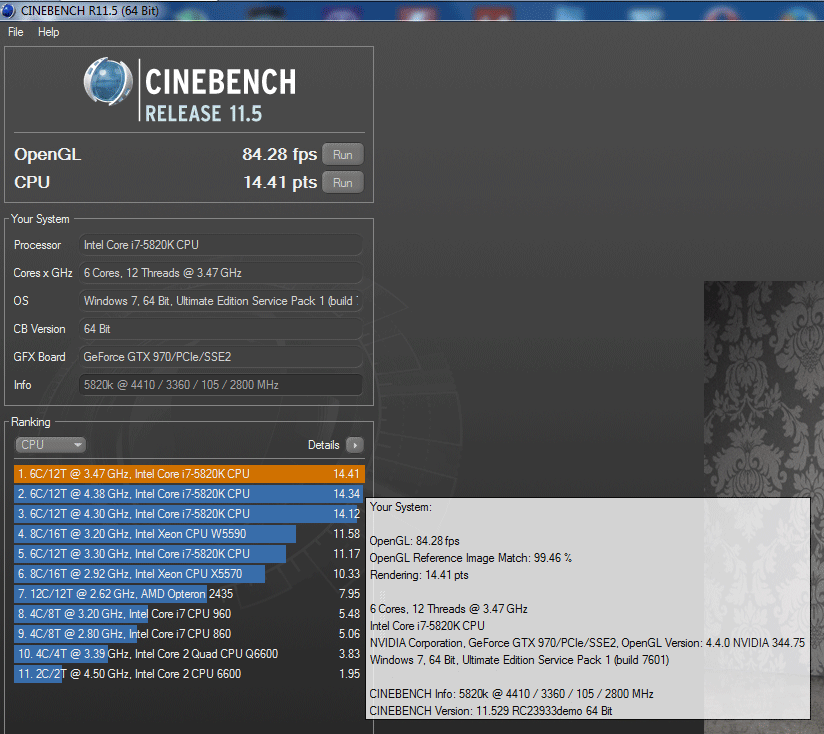
Task: Select the Core i7 CPU 960 row
Action: click(x=189, y=614)
